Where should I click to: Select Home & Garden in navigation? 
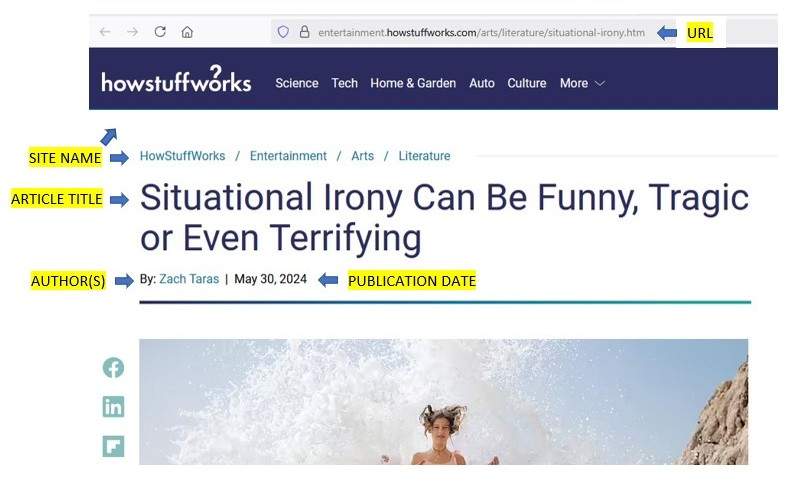[413, 83]
